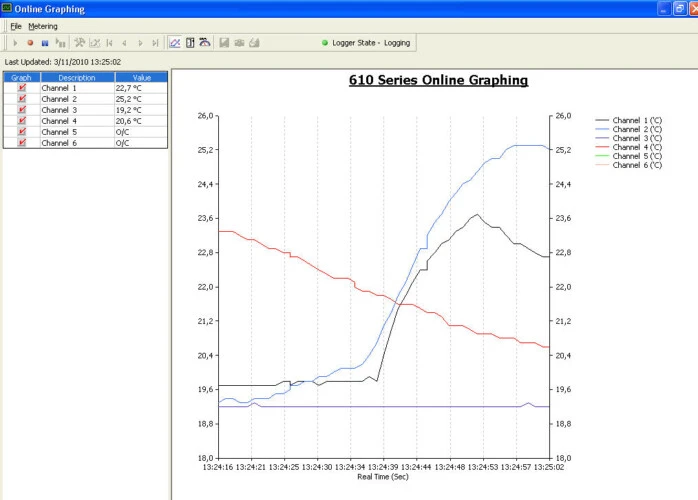This screenshot has height=500, width=698.
Task: Click the blue stop icon in toolbar
Action: coord(45,43)
